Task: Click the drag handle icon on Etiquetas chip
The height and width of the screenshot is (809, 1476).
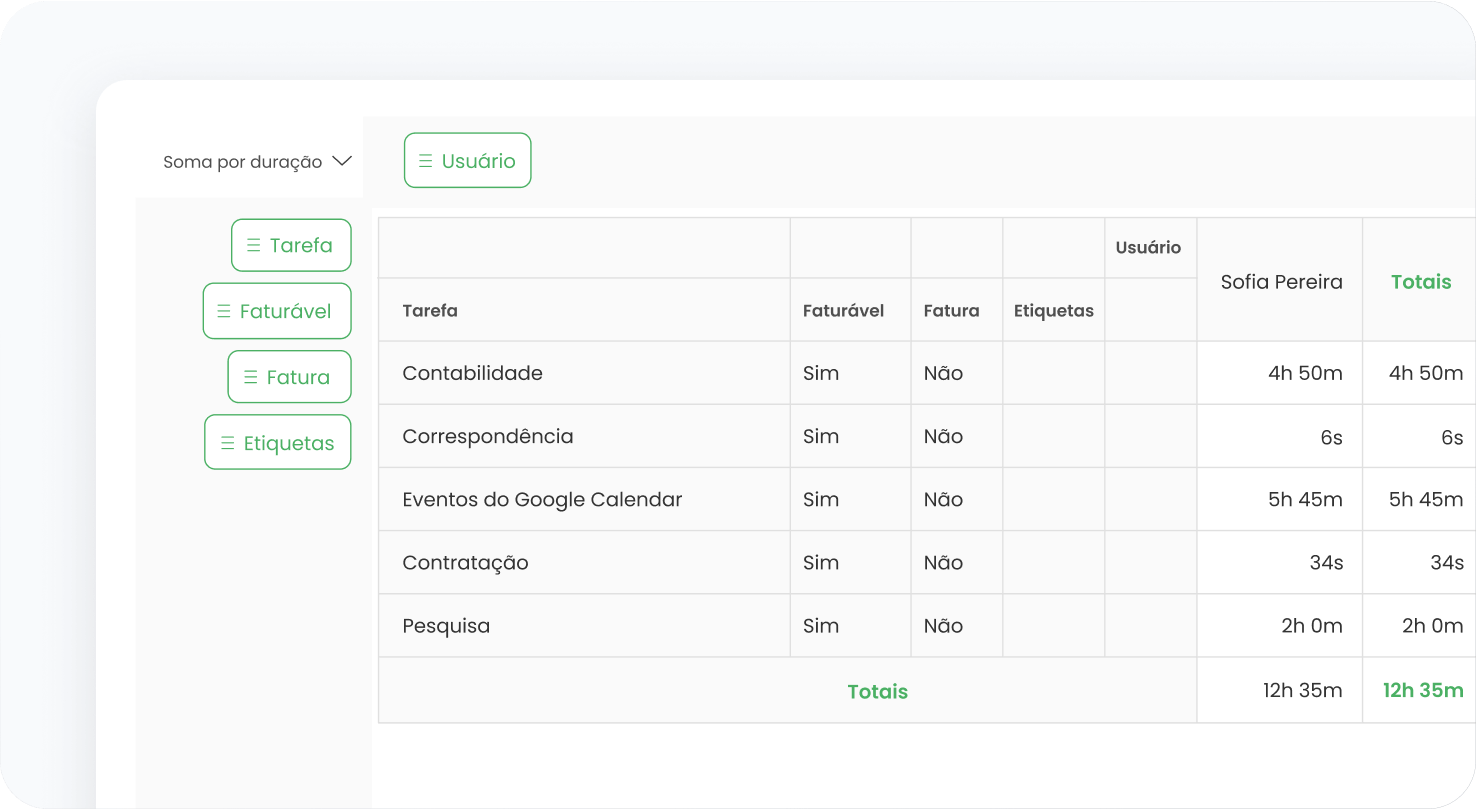Action: pyautogui.click(x=228, y=443)
